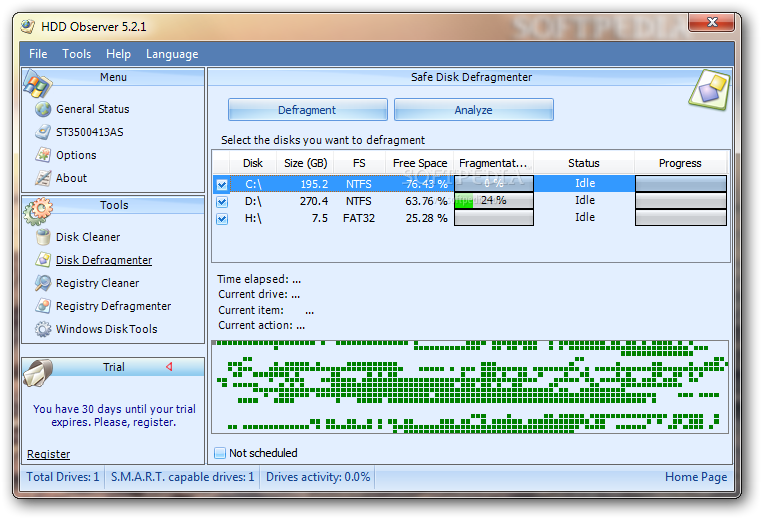Uncheck the D:\ drive checkbox
This screenshot has height=519, width=762.
click(222, 202)
